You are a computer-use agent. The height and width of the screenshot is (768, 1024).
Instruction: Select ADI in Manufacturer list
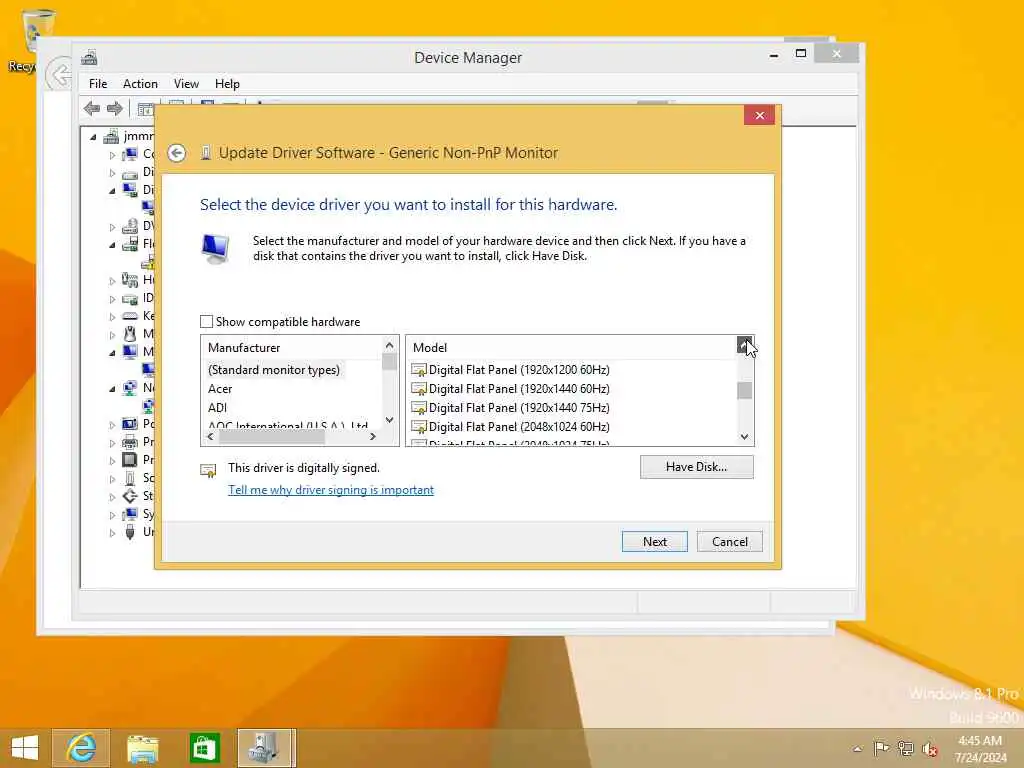click(217, 408)
